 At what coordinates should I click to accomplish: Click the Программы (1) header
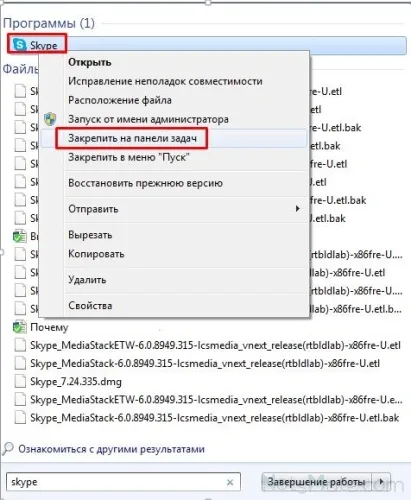point(49,23)
